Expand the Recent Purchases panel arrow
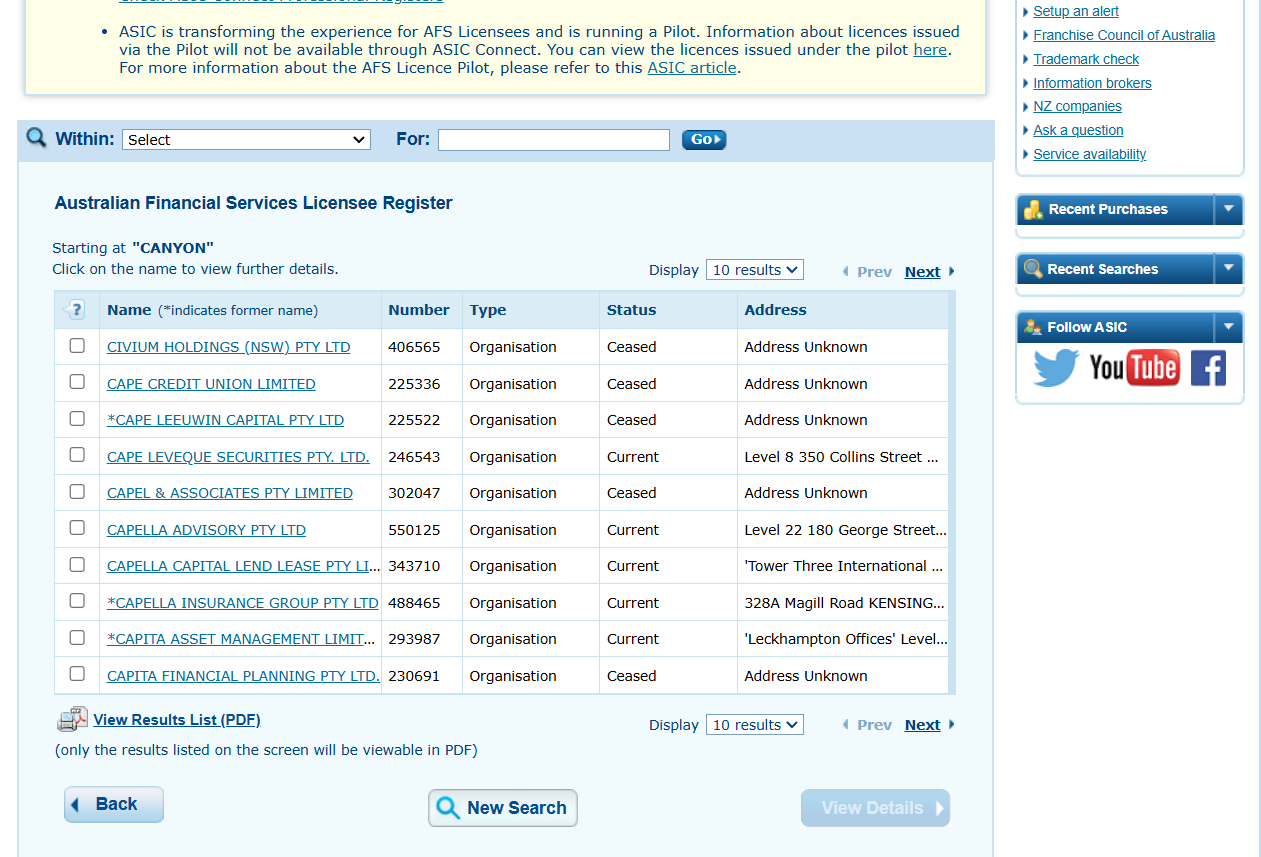Screen dimensions: 1261x857 [1229, 210]
